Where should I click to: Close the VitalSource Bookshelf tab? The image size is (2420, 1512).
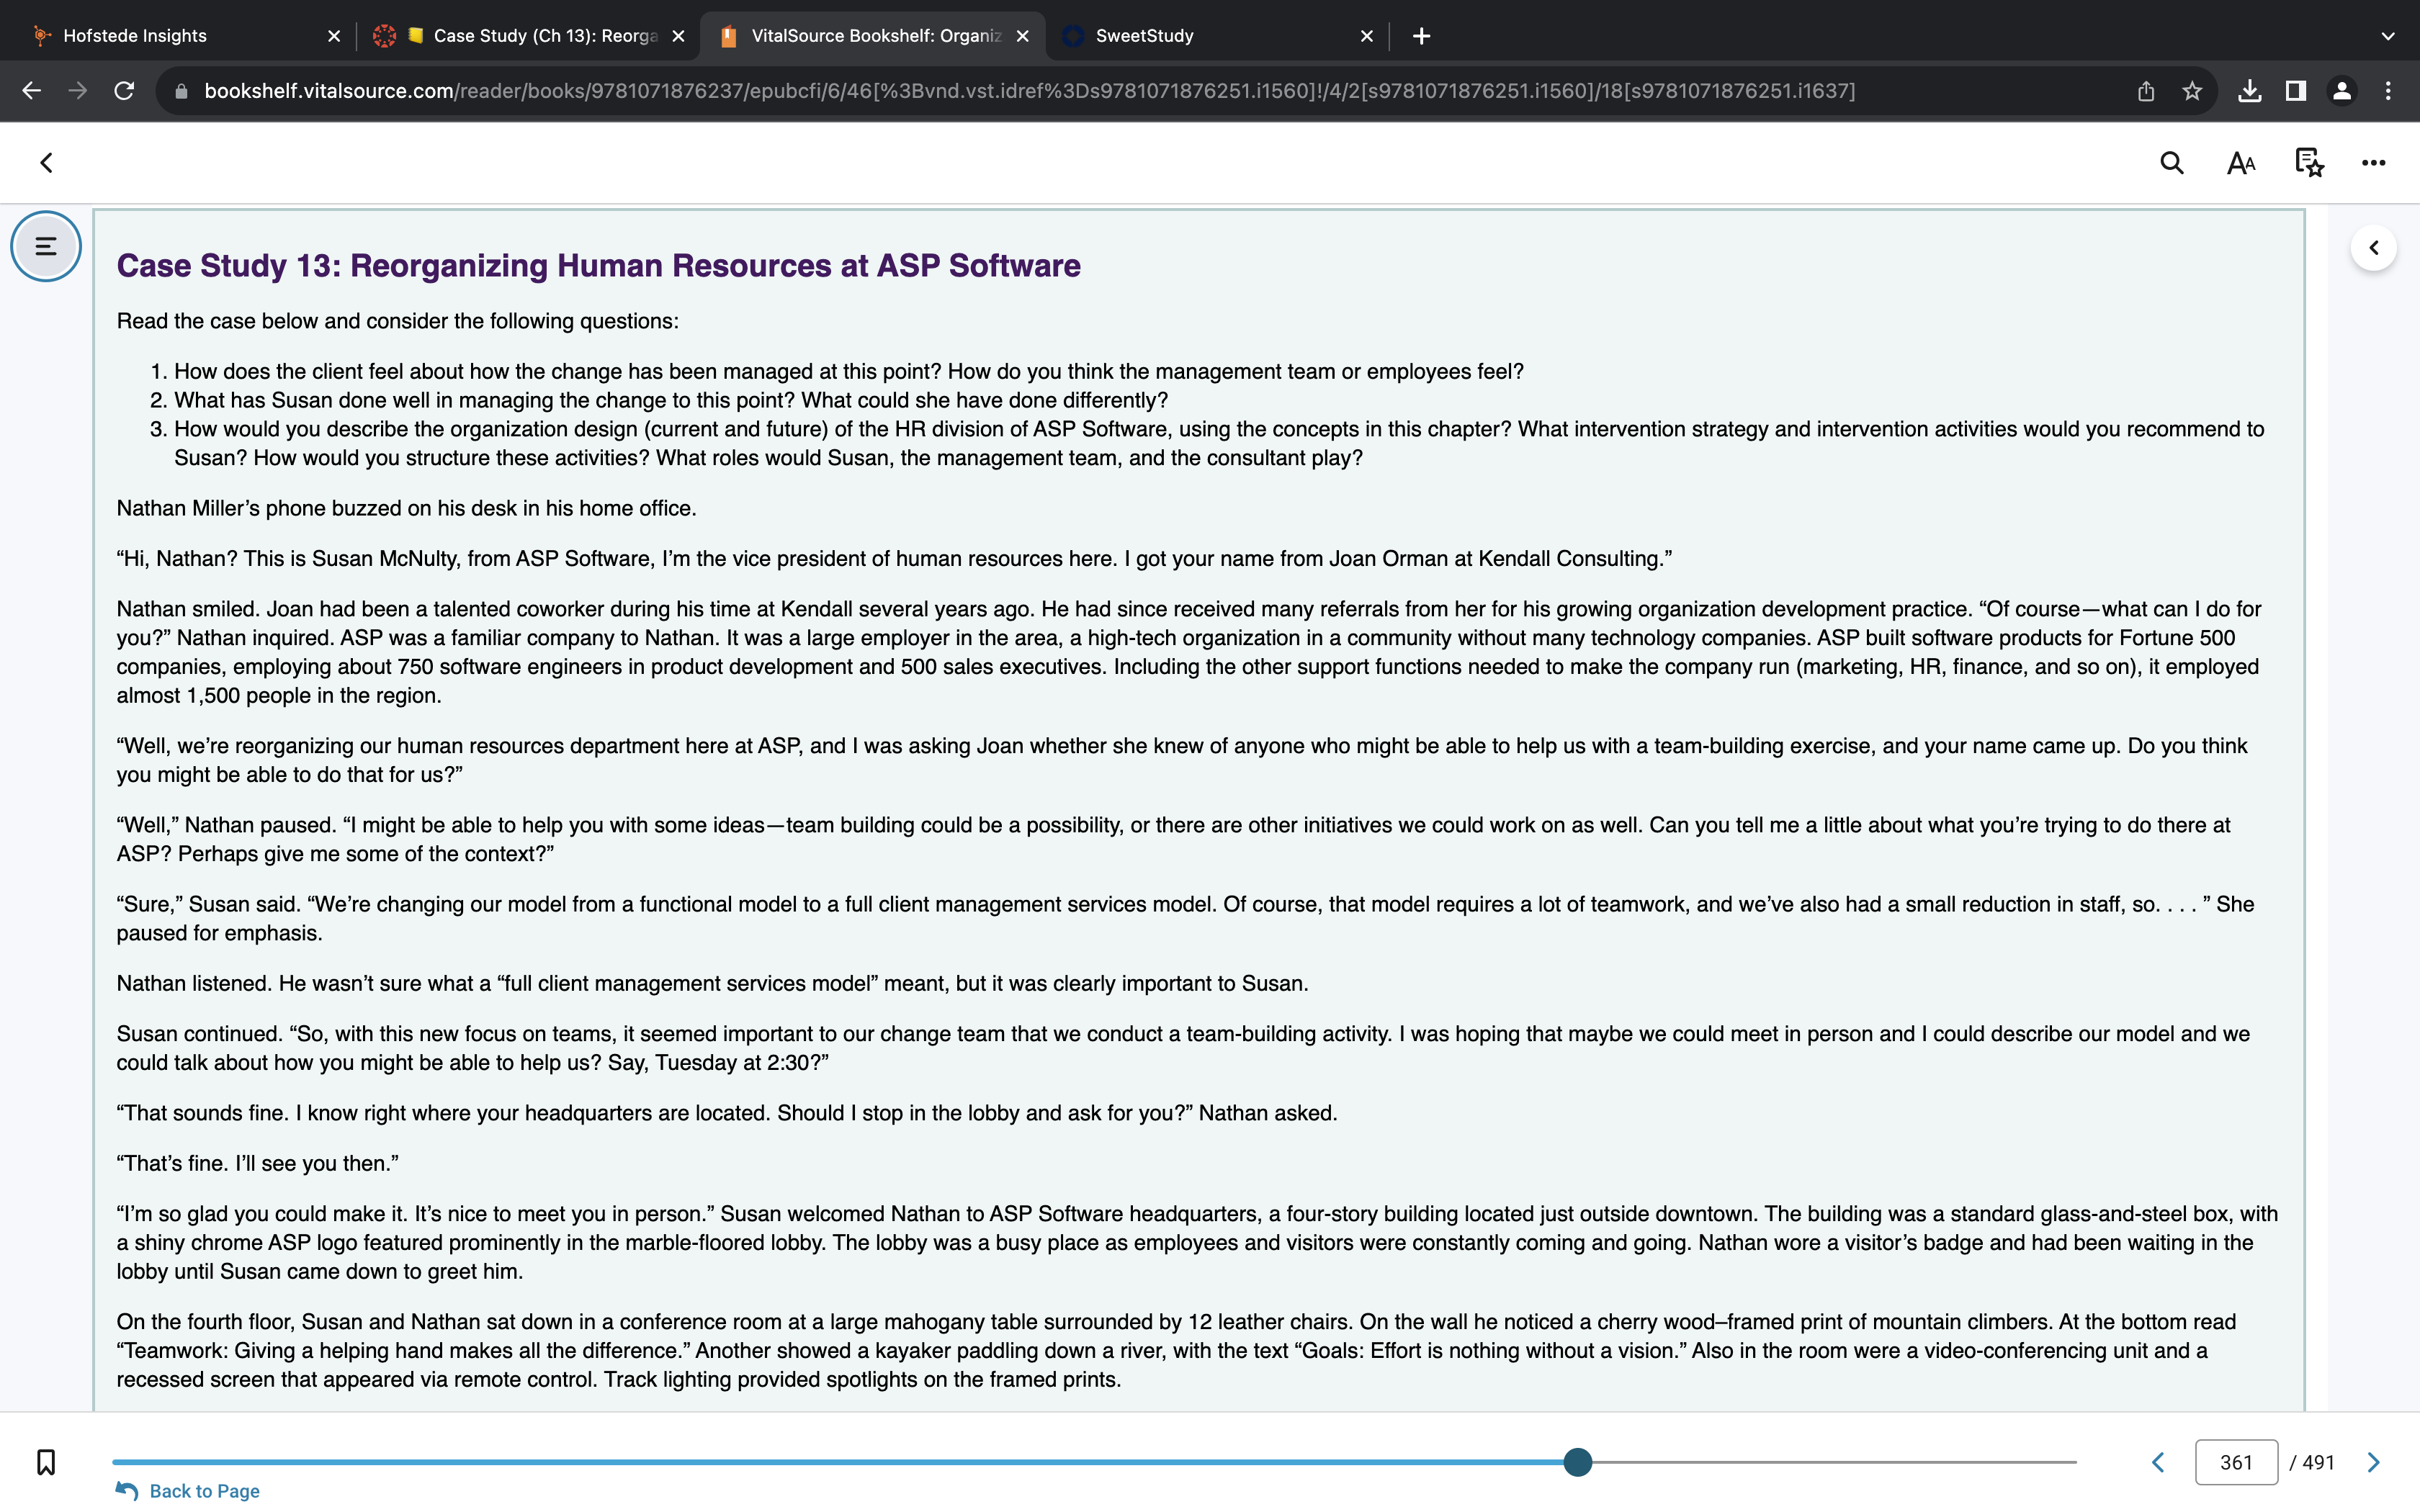pos(1022,36)
